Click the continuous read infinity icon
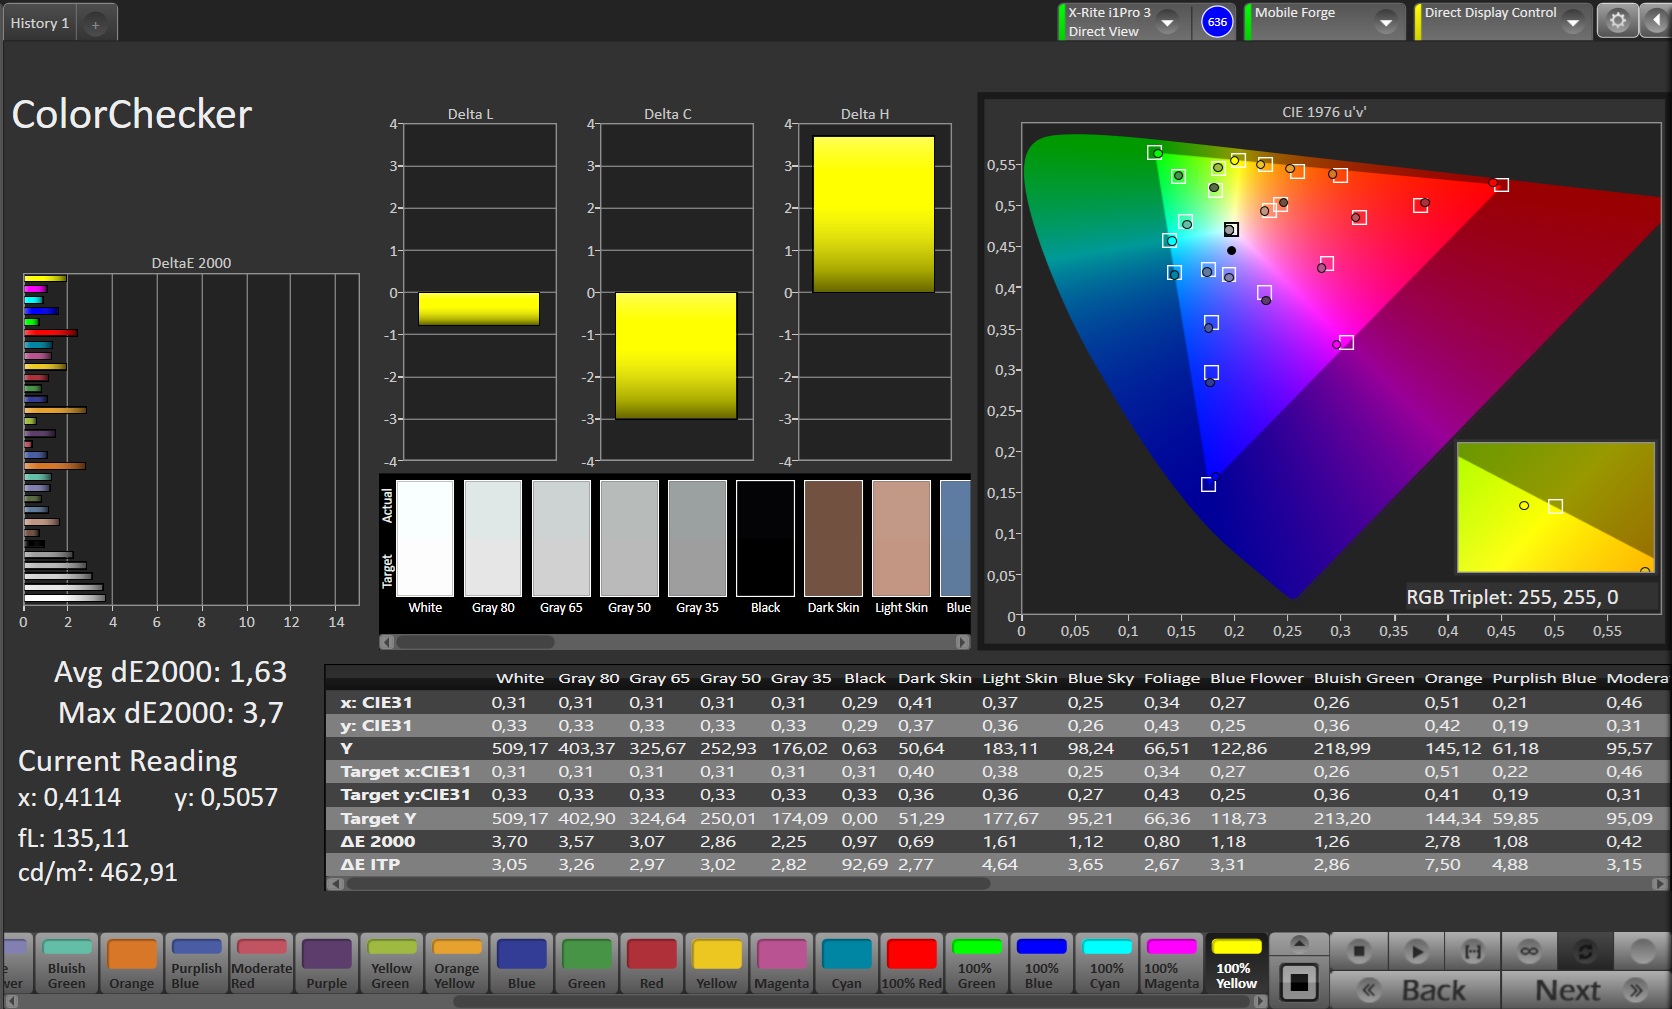This screenshot has width=1672, height=1009. (x=1529, y=950)
